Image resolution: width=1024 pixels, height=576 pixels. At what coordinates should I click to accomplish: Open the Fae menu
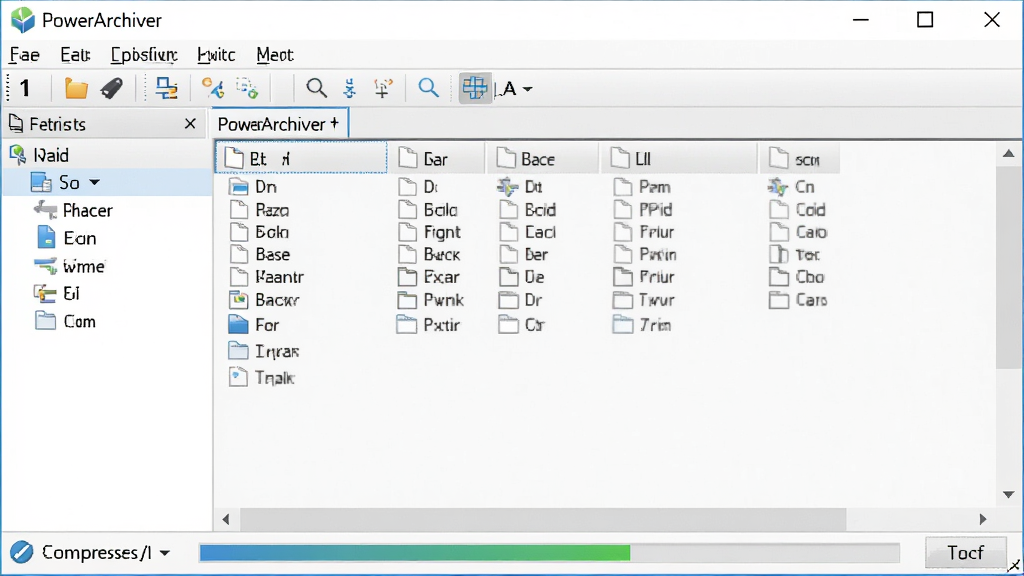pos(24,55)
